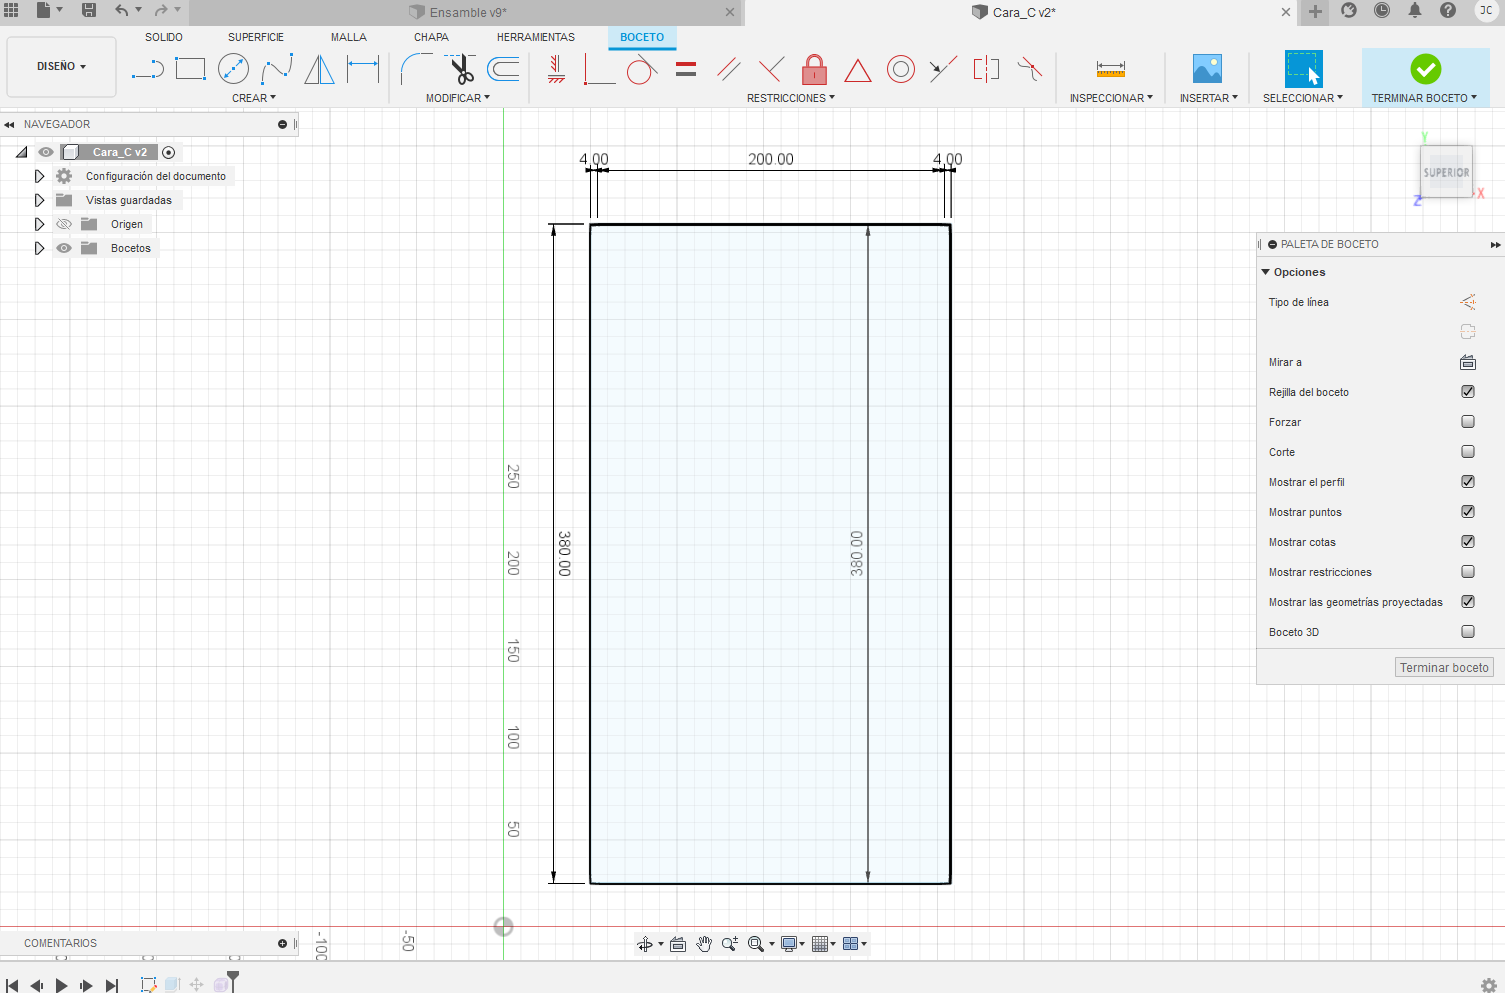The image size is (1505, 993).
Task: Open the Orbit navigation tool
Action: (645, 944)
